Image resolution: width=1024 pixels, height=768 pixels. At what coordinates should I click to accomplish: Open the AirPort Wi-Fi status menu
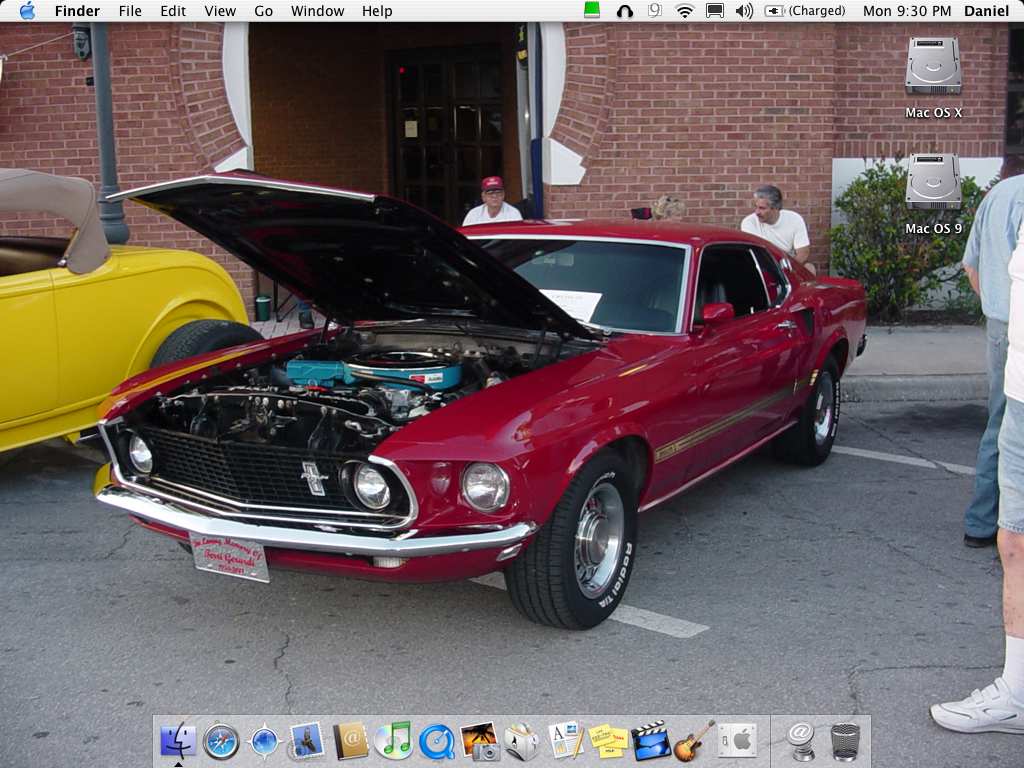pyautogui.click(x=684, y=11)
